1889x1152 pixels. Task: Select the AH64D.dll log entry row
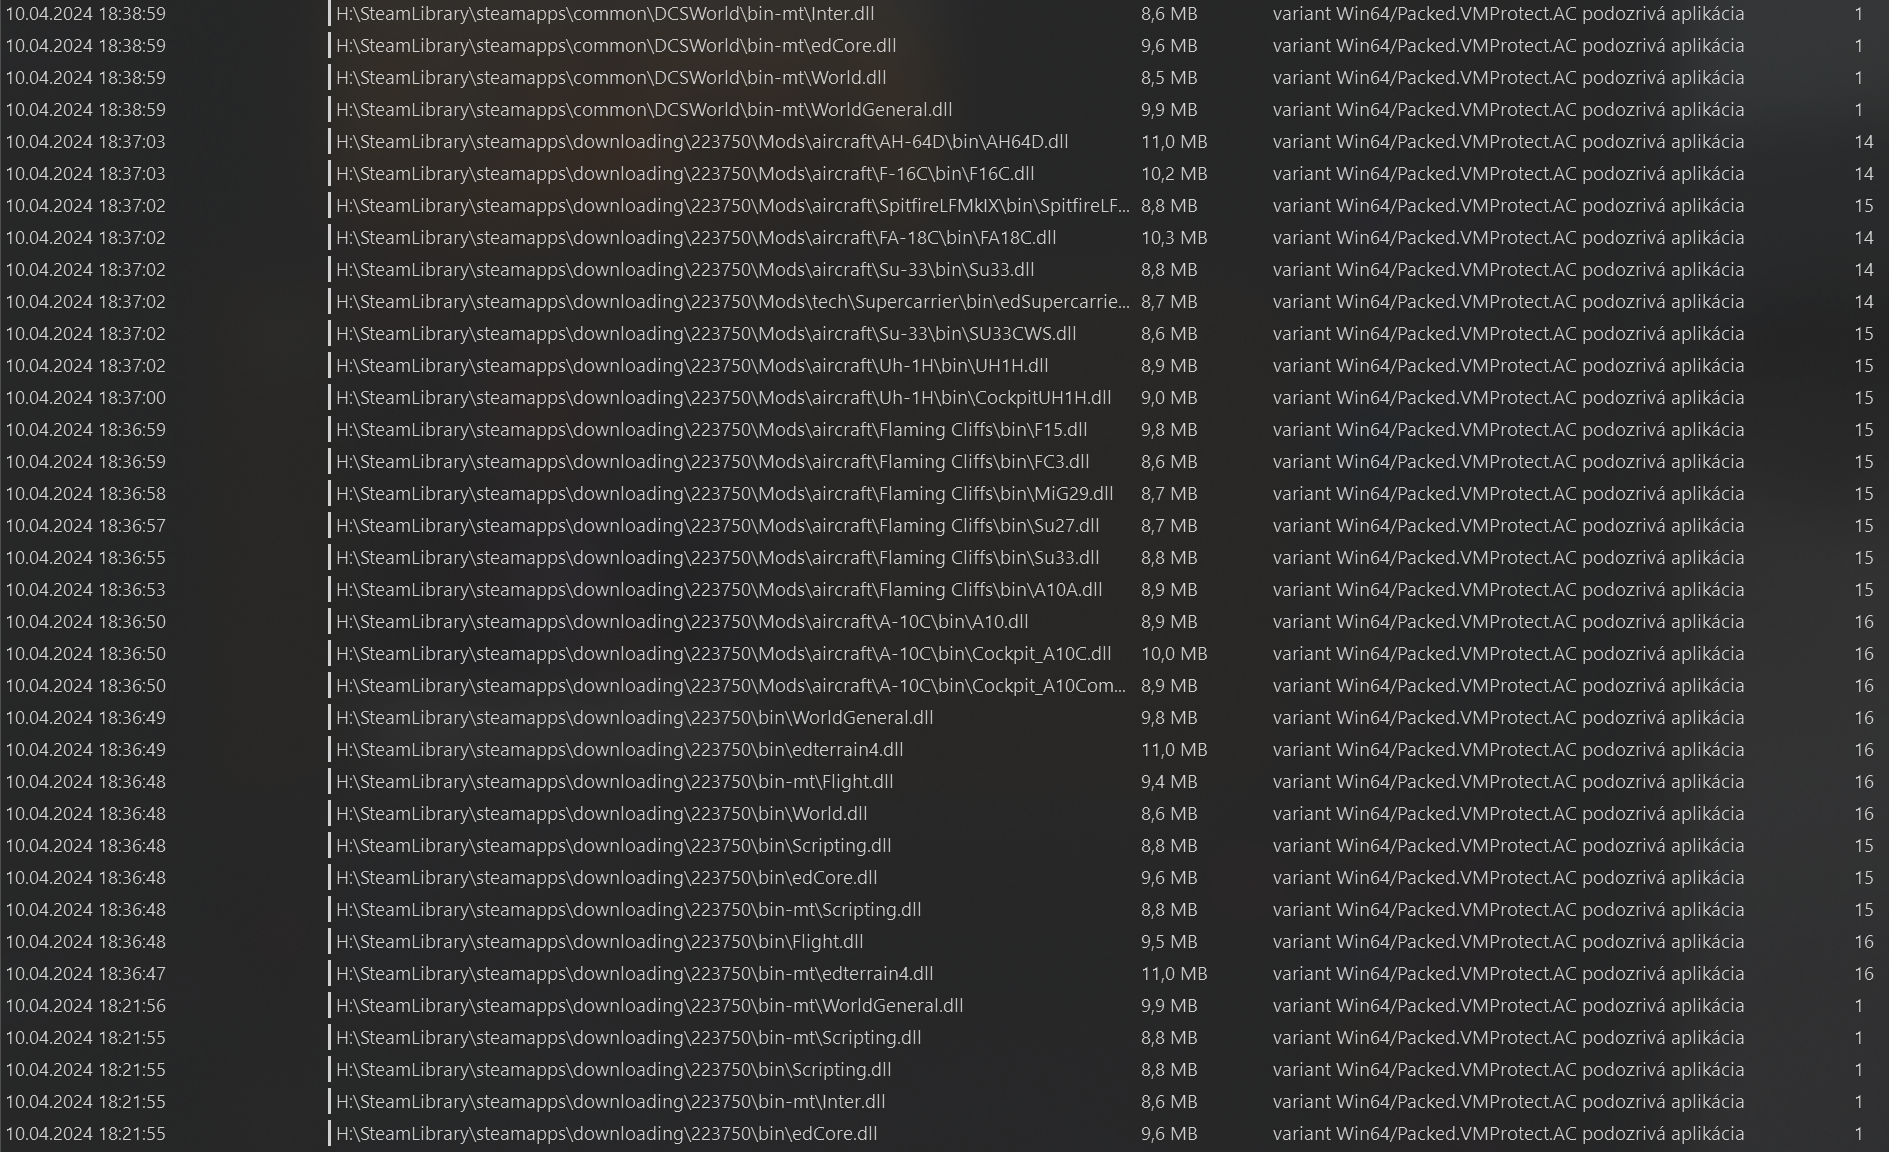pyautogui.click(x=944, y=142)
